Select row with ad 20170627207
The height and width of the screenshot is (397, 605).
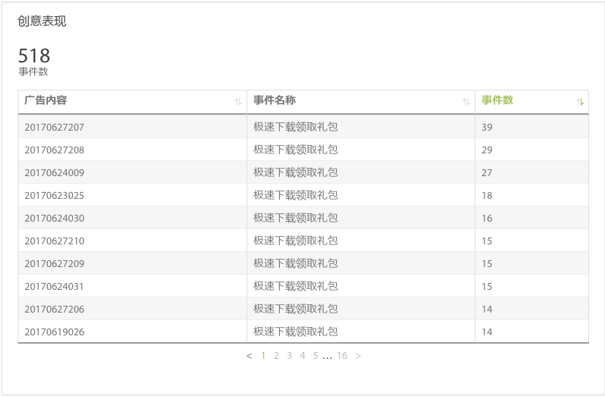(x=303, y=127)
